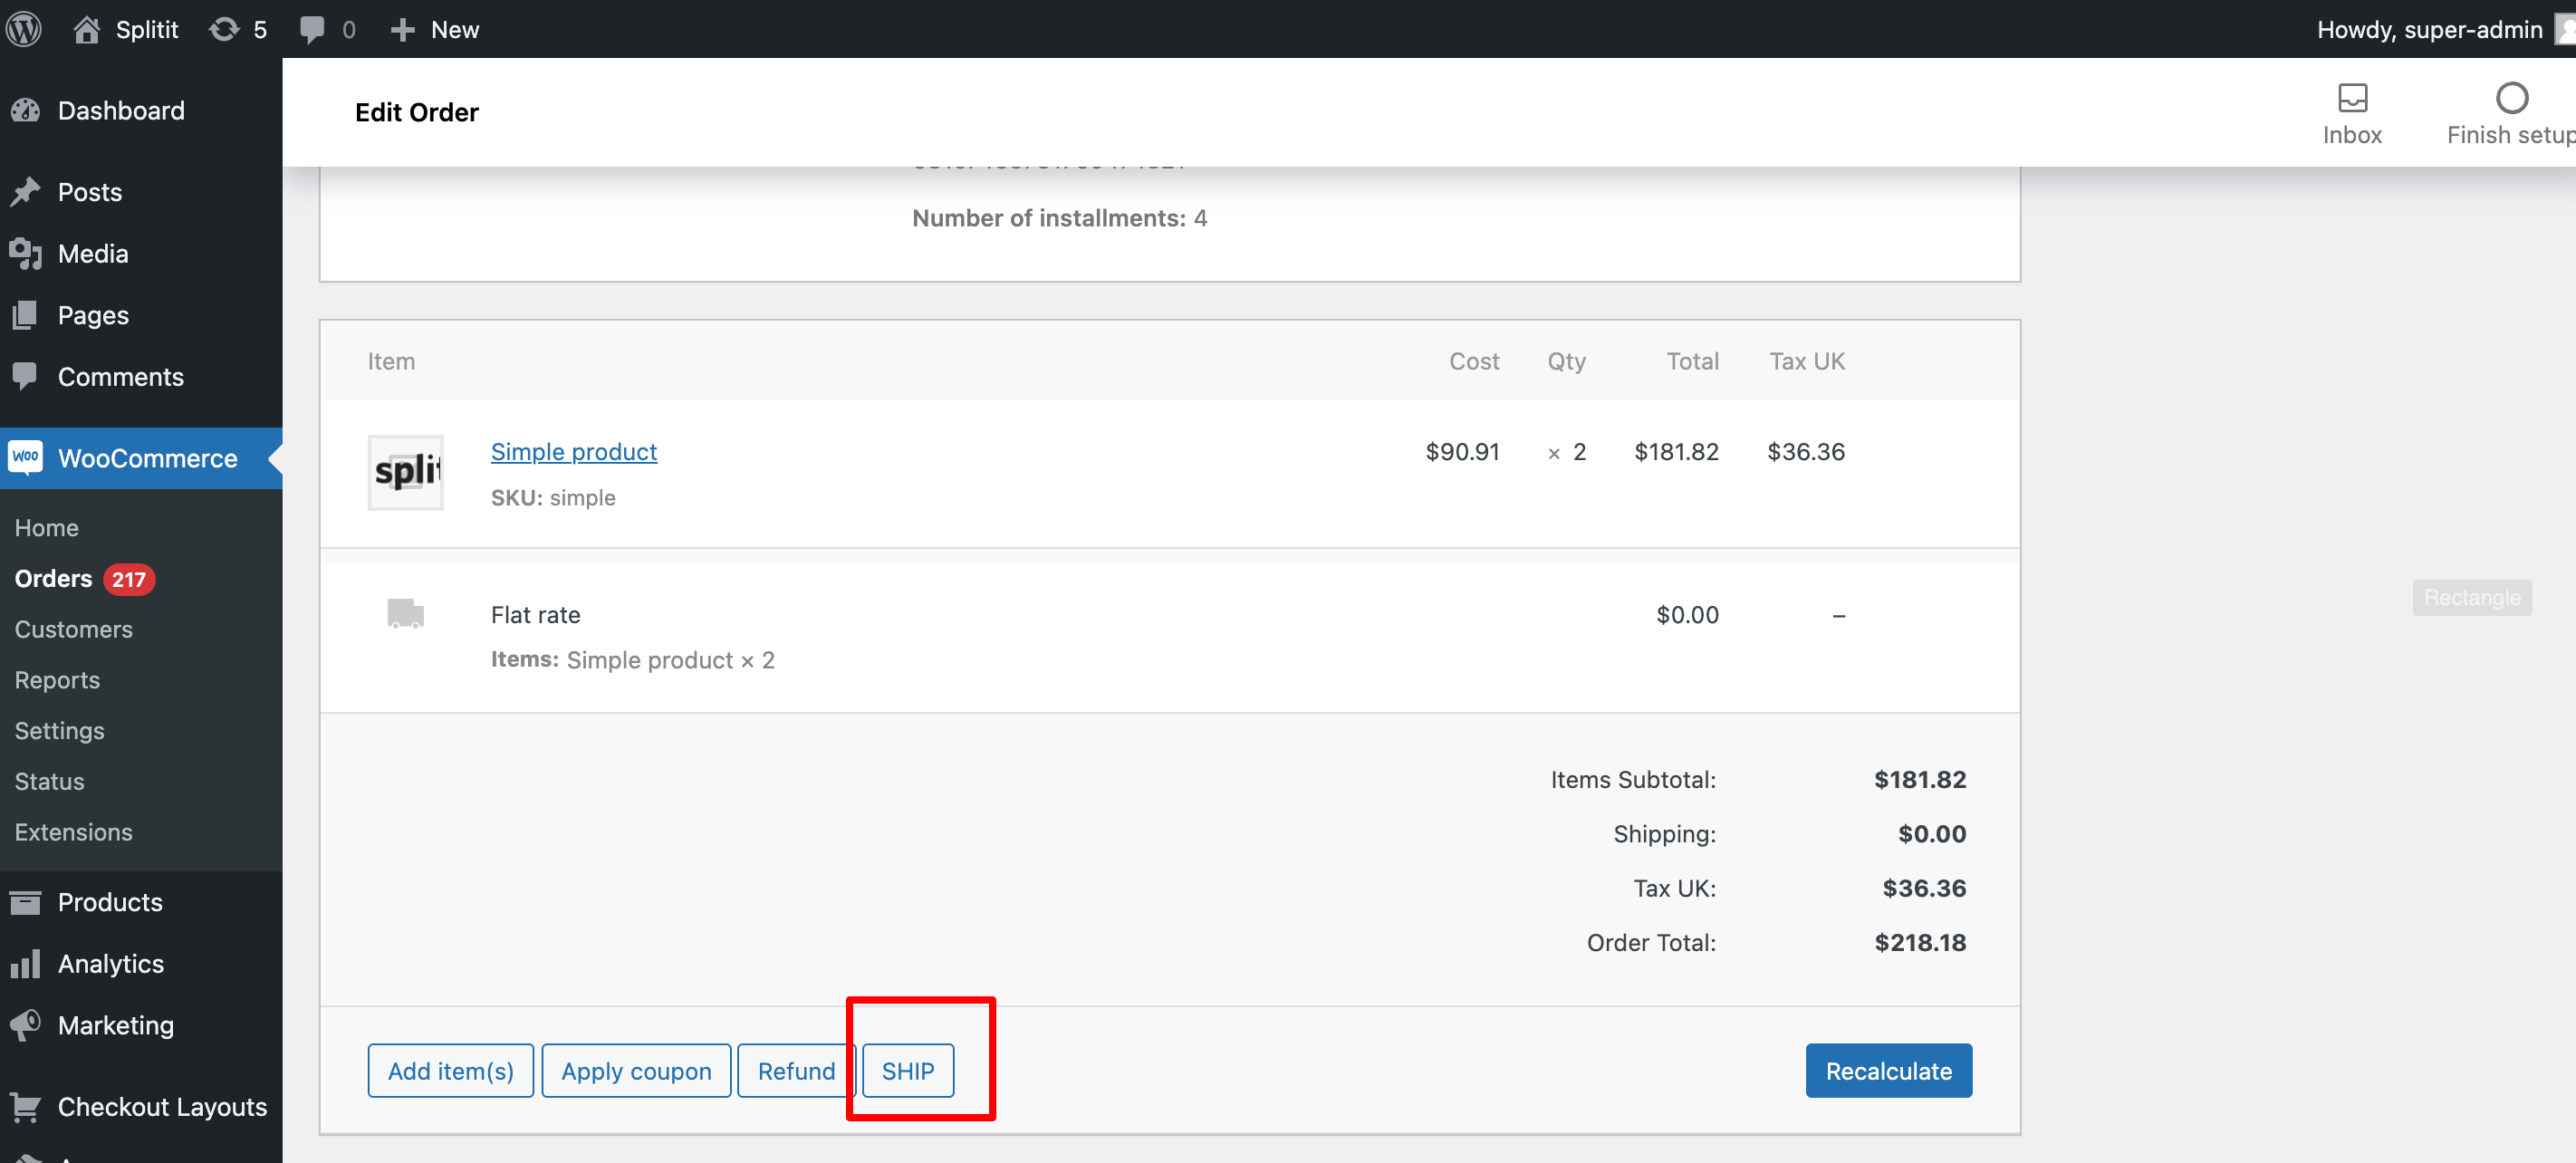Click the SHIP button
The width and height of the screenshot is (2576, 1163).
tap(908, 1070)
